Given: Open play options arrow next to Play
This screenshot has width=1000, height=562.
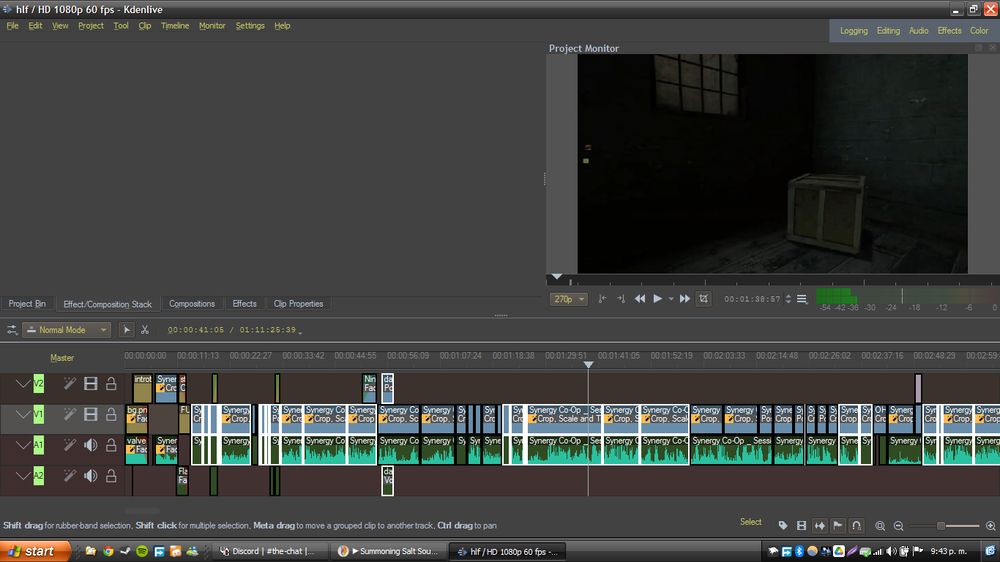Looking at the screenshot, I should point(671,299).
